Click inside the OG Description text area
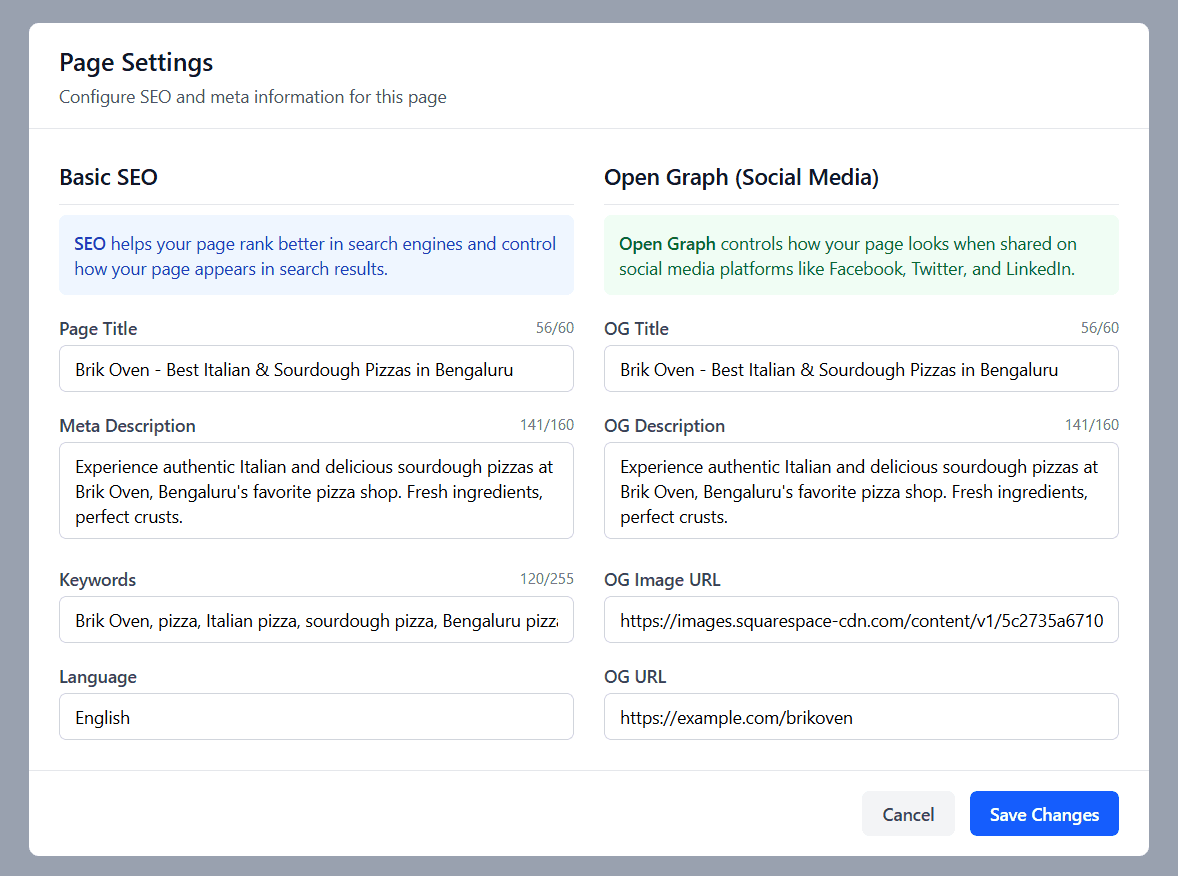Screen dimensions: 1178x876 tap(860, 490)
